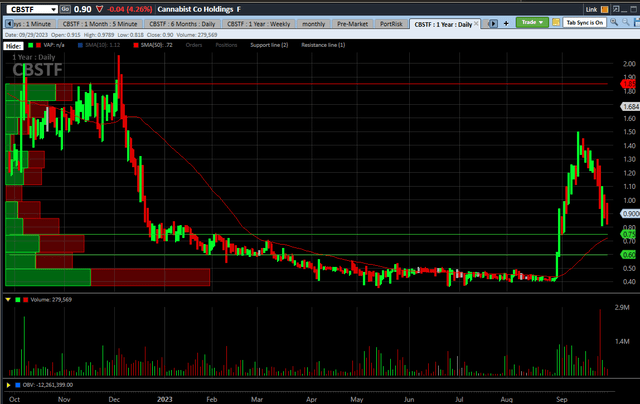The image size is (640, 404).
Task: Expand the OBV panel triangle
Action: click(8, 385)
